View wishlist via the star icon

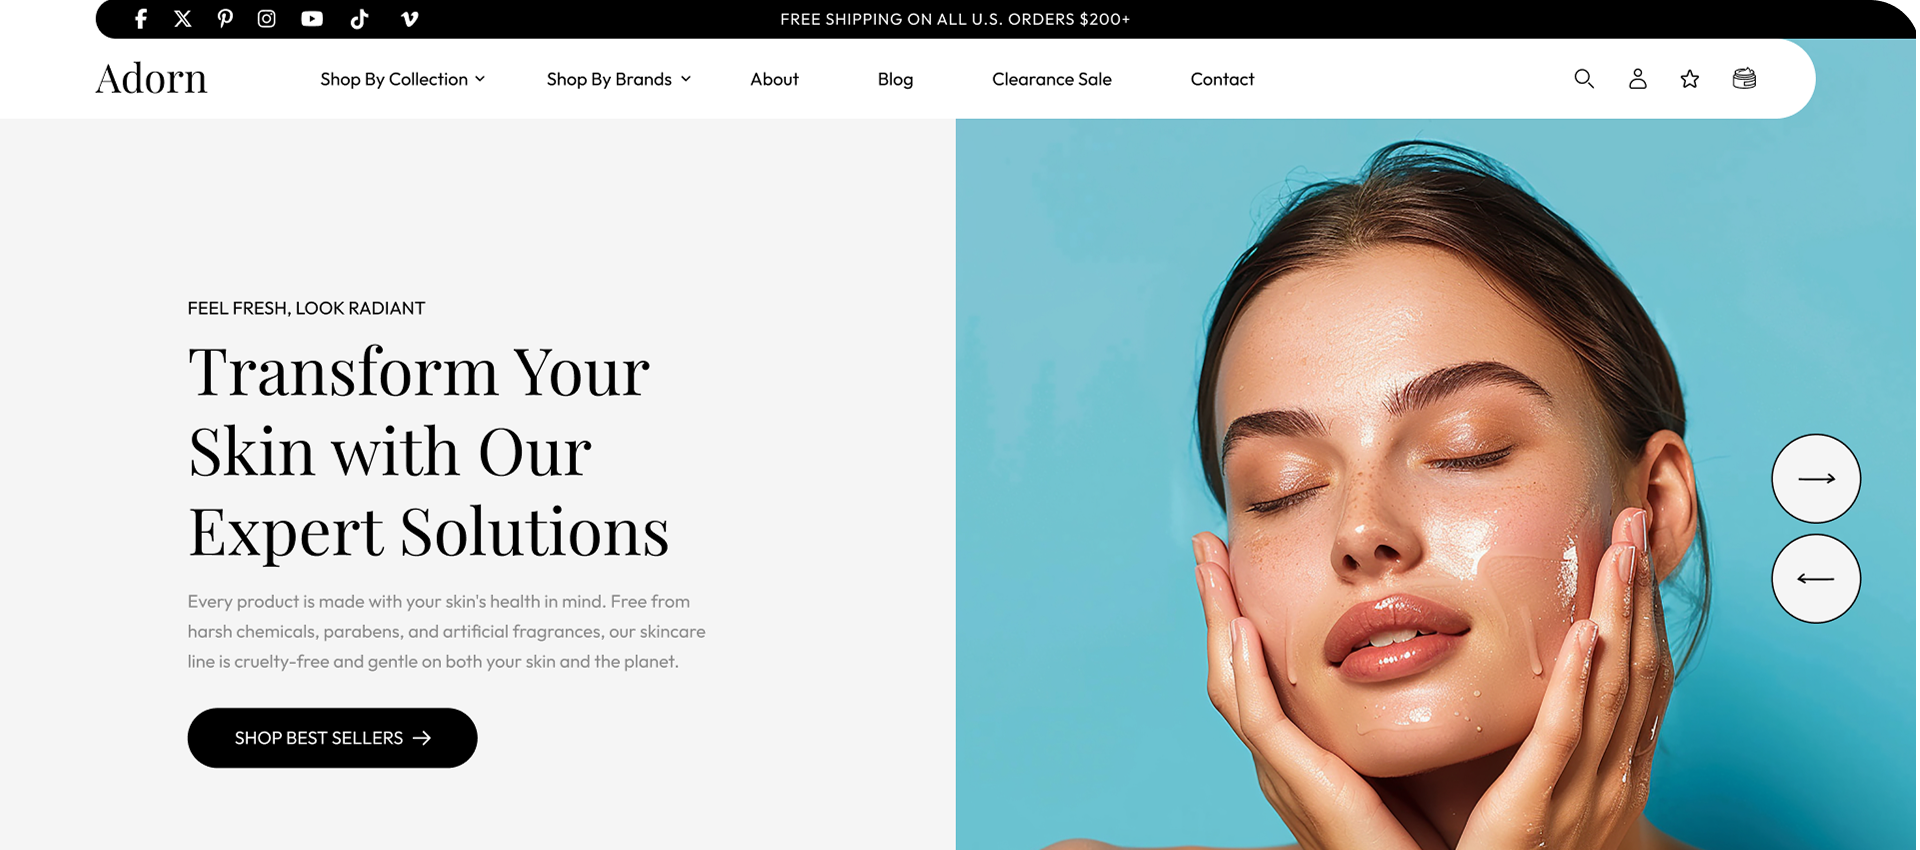[1690, 78]
